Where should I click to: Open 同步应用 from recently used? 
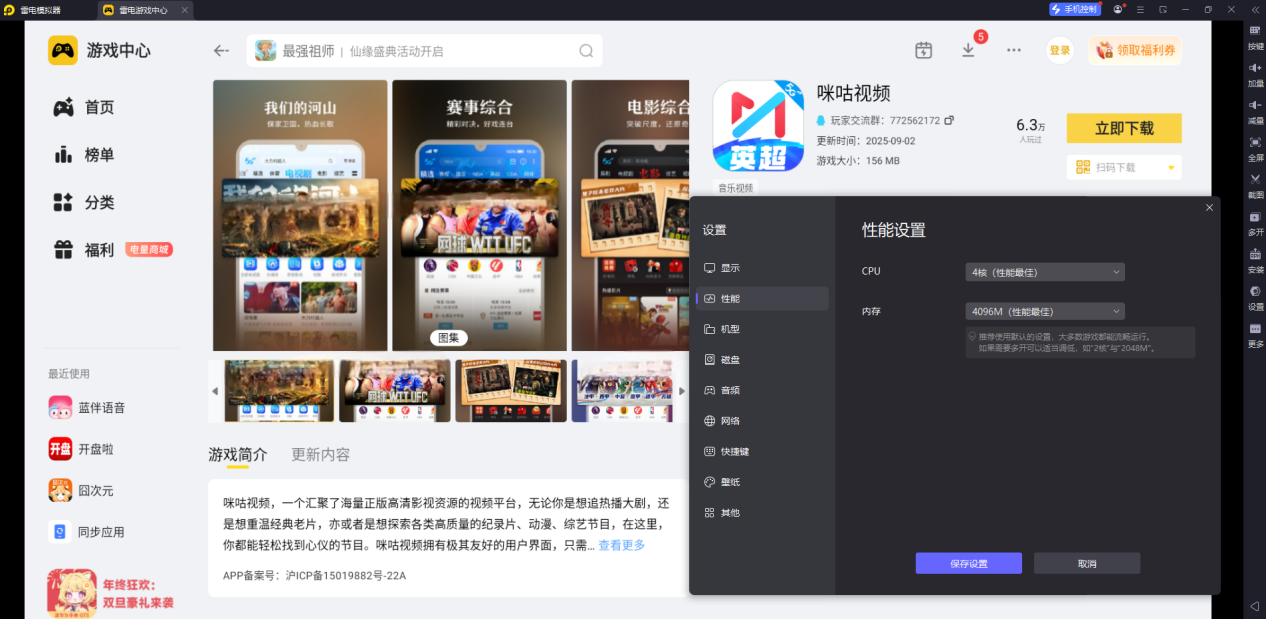pyautogui.click(x=87, y=532)
